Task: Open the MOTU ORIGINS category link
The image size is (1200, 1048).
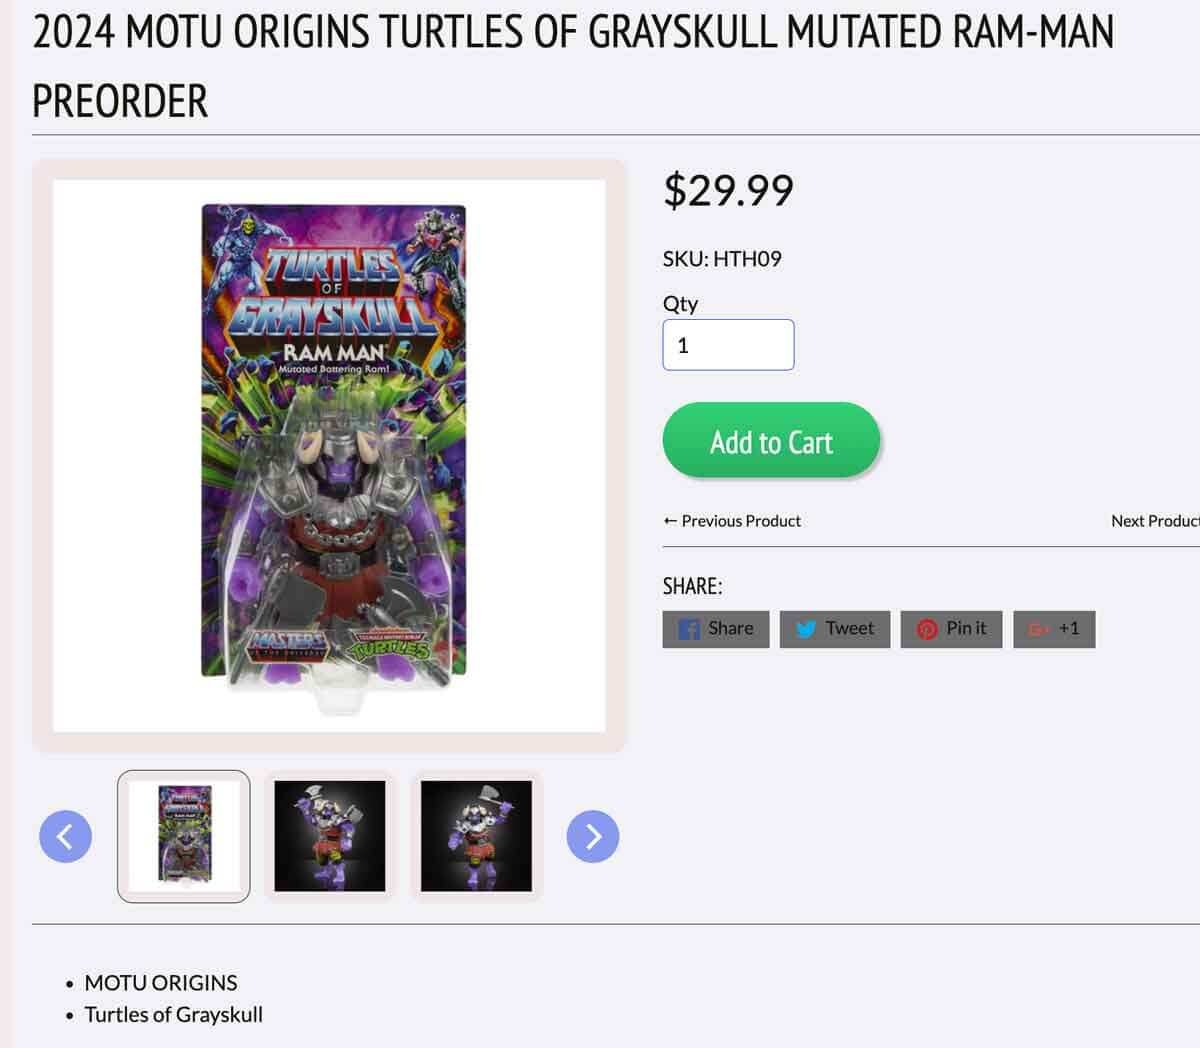Action: coord(161,983)
